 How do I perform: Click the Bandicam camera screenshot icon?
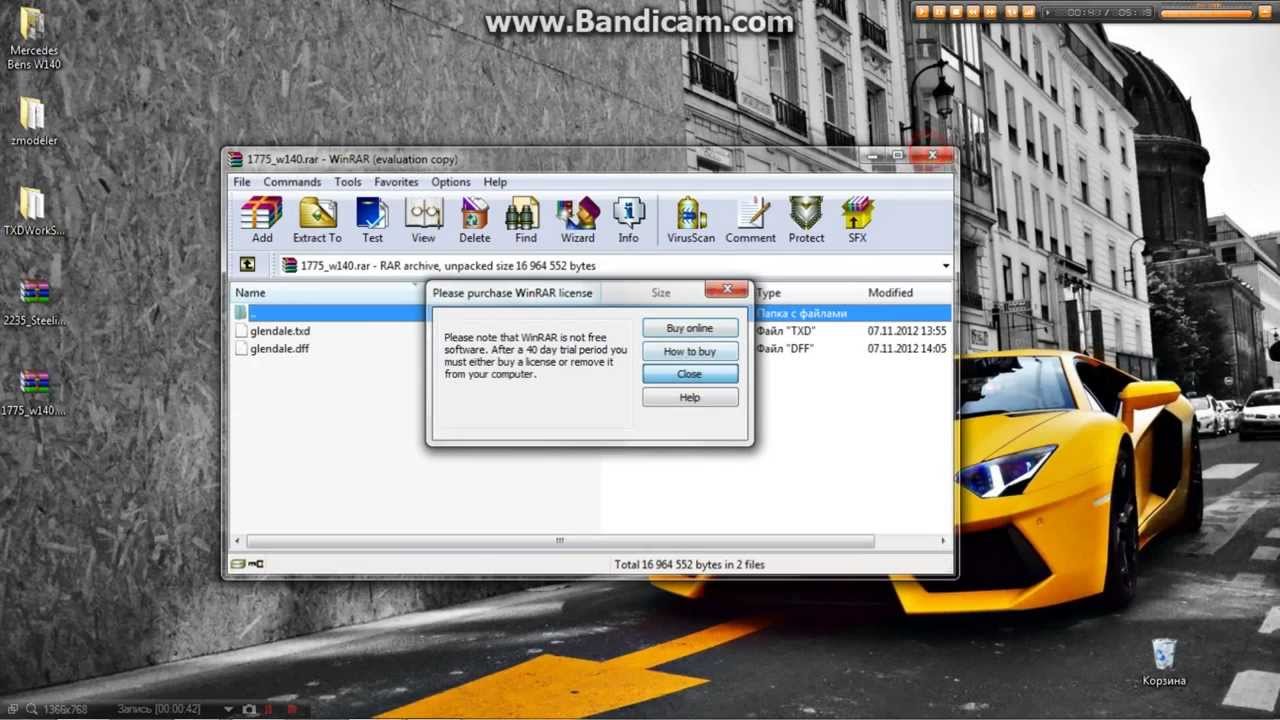[249, 710]
